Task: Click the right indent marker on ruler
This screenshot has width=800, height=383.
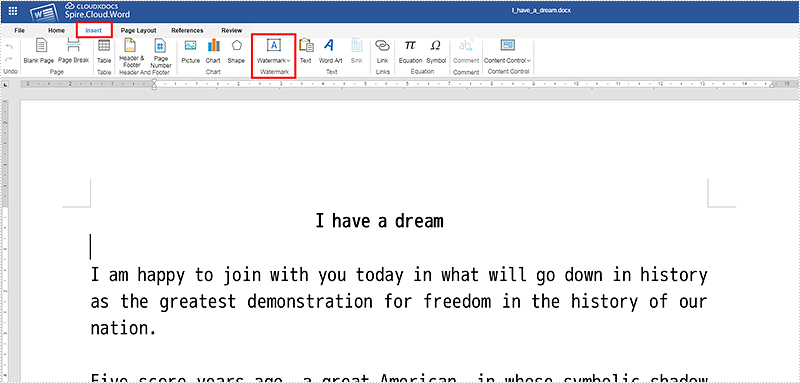Action: click(772, 85)
